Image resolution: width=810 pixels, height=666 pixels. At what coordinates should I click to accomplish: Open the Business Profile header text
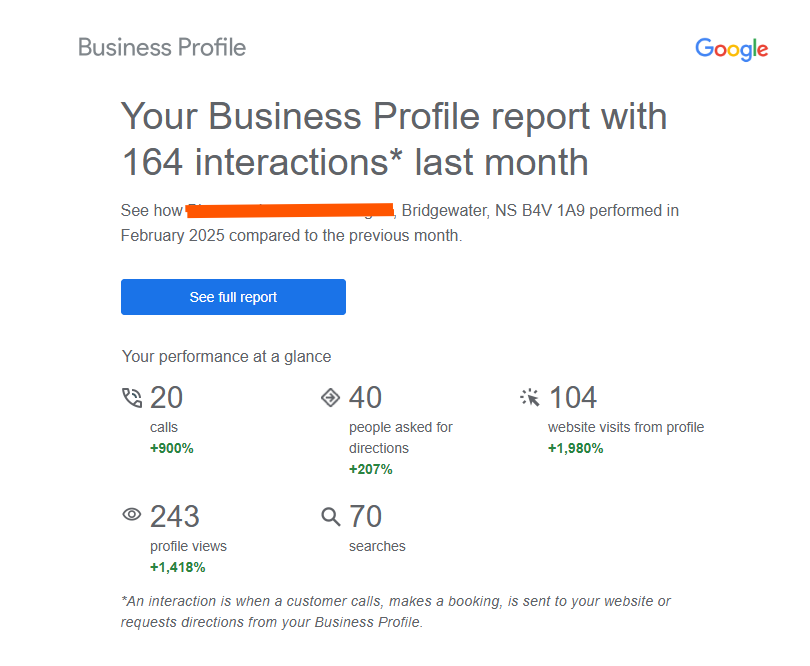[162, 48]
